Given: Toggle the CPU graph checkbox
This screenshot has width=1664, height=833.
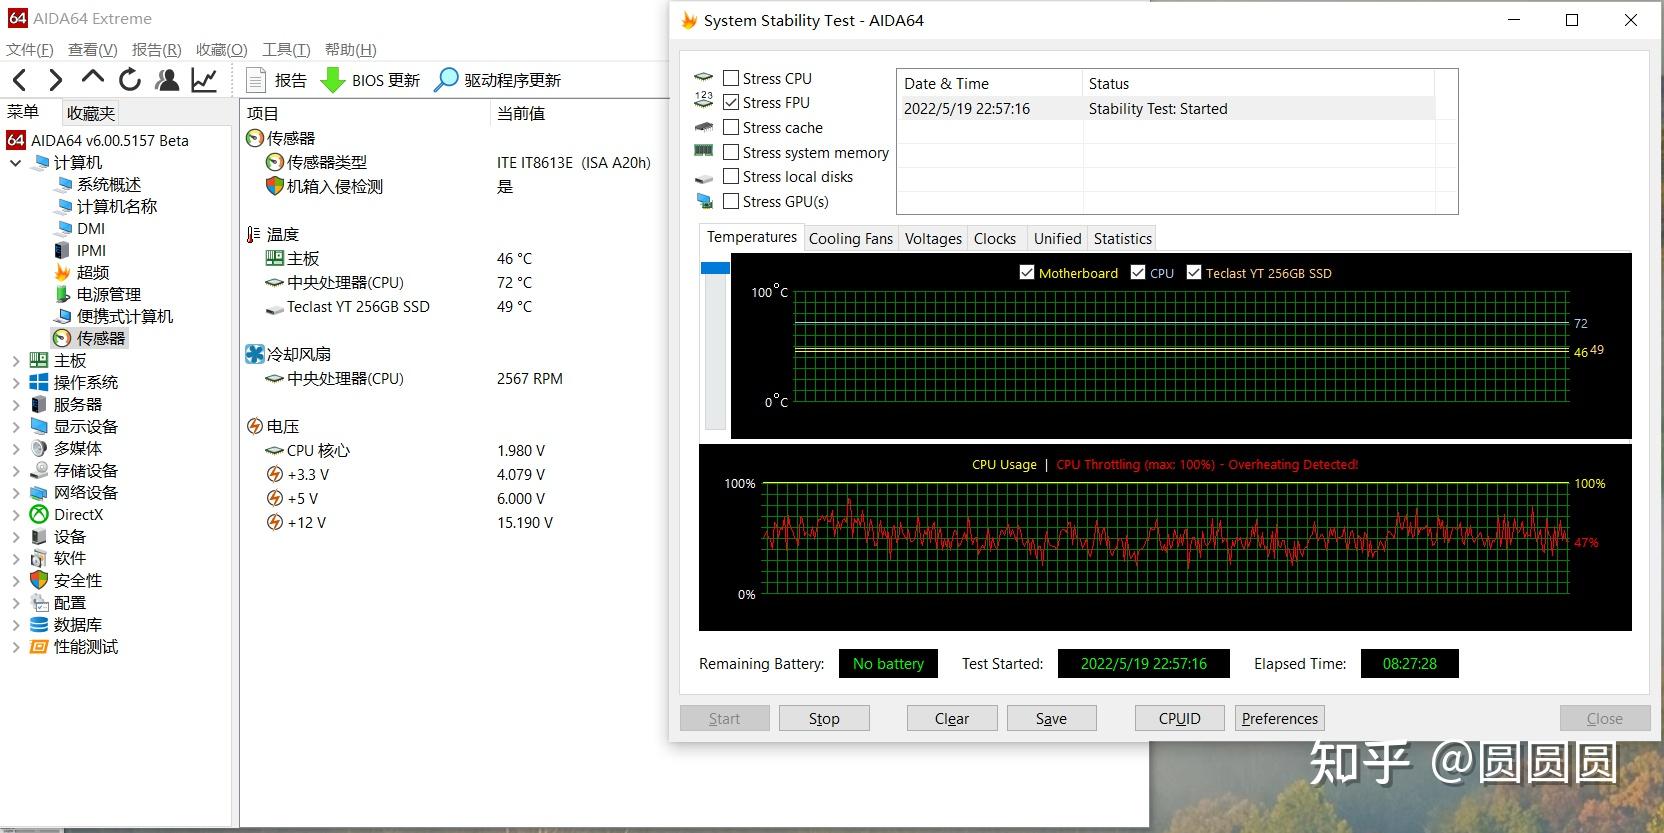Looking at the screenshot, I should click(1138, 272).
